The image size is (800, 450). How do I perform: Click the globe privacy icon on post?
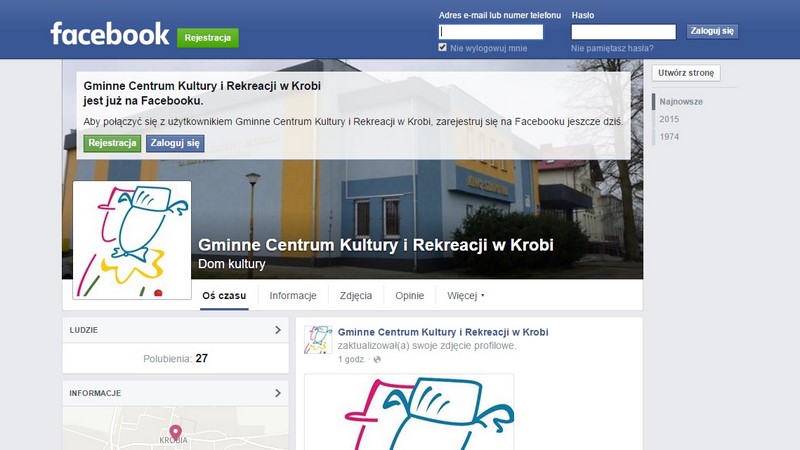[377, 359]
